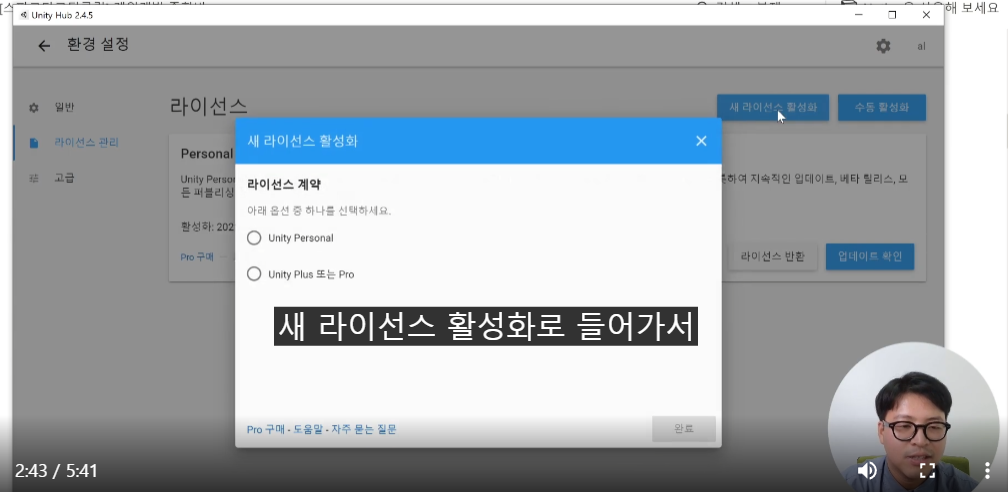Screen dimensions: 1008x492
Task: Click the 라이선스 반환 button
Action: coord(772,257)
